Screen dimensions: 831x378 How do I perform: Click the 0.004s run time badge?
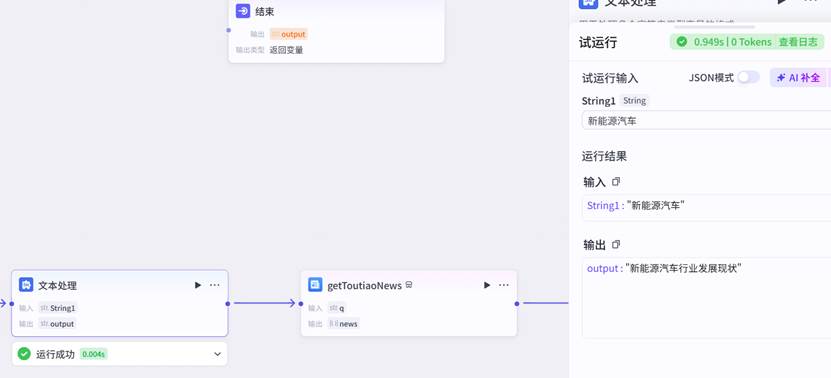[93, 354]
